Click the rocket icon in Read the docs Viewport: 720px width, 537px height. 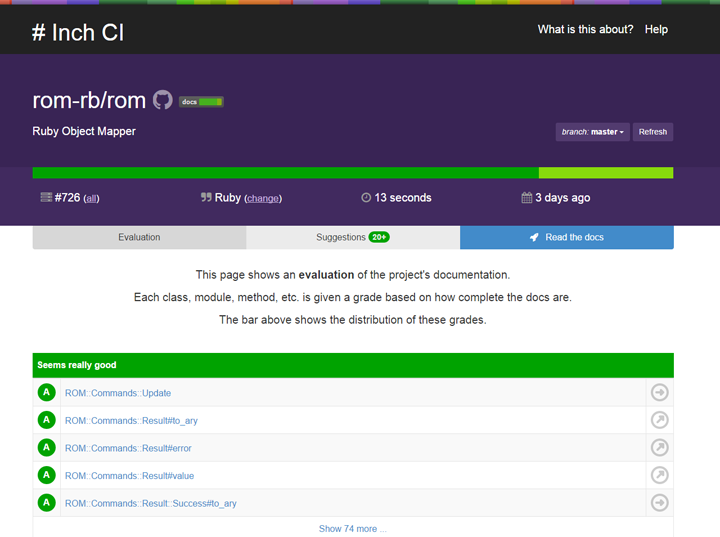point(534,237)
